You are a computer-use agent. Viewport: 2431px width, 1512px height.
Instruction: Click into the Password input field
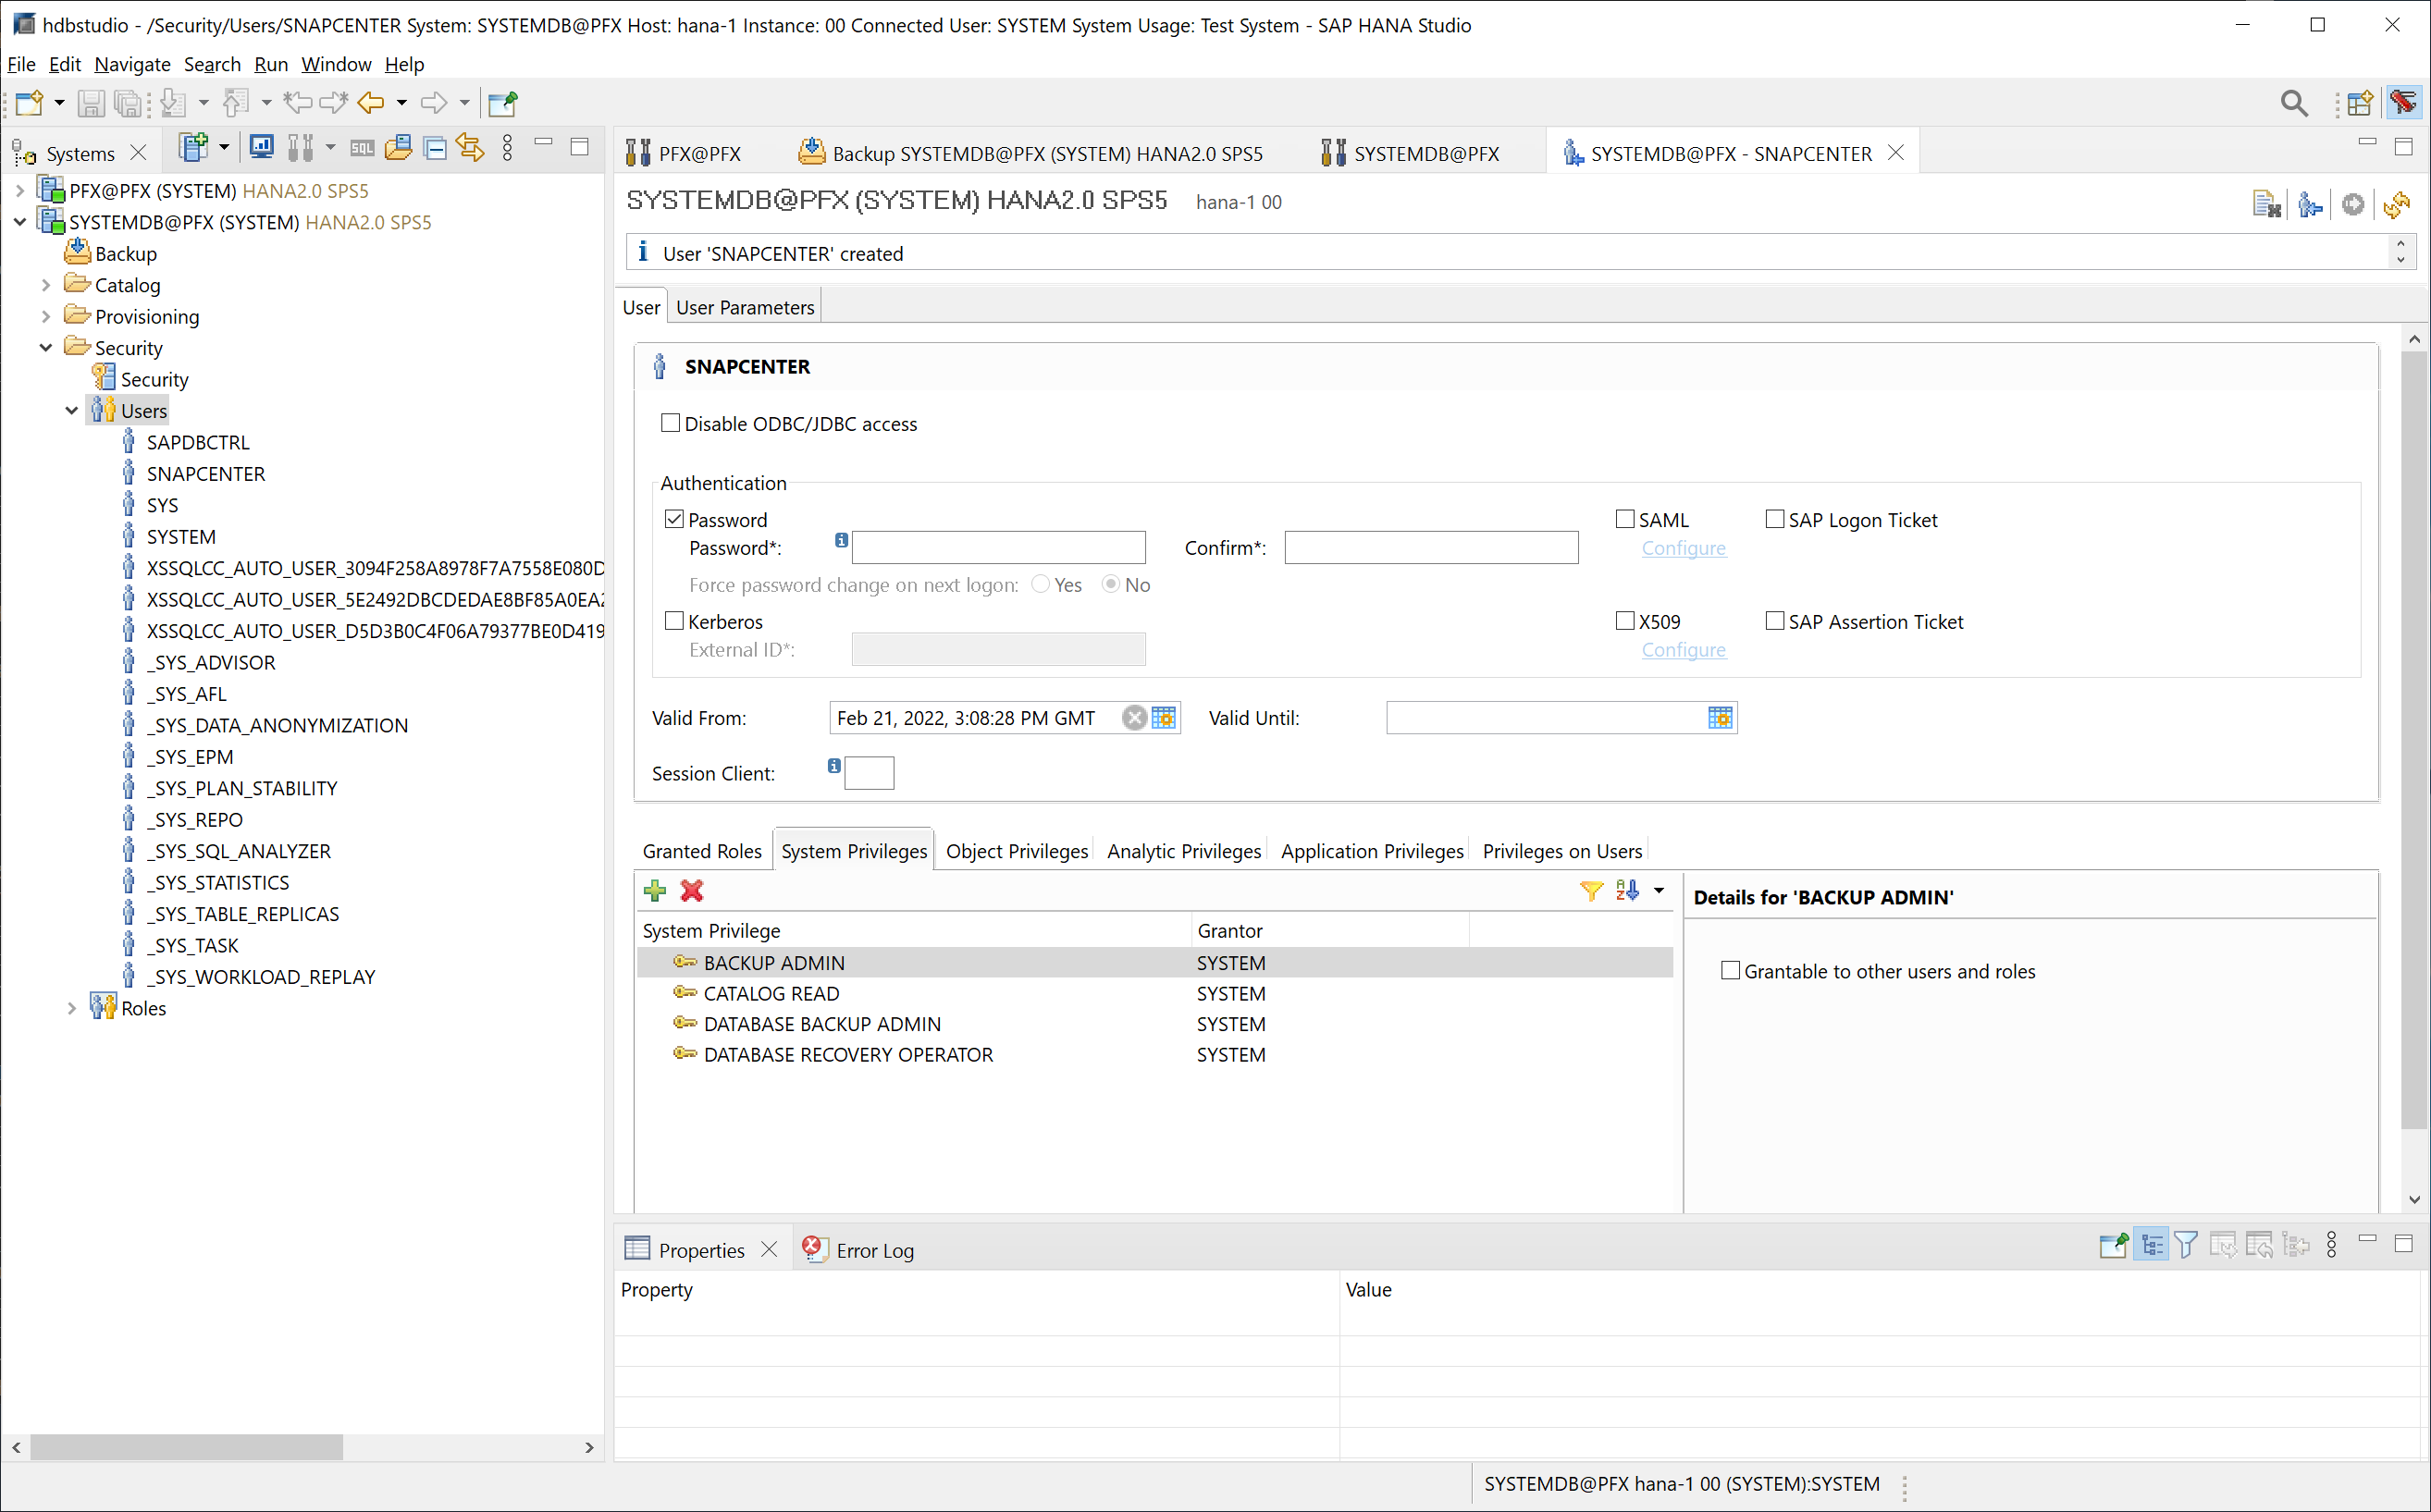(998, 548)
